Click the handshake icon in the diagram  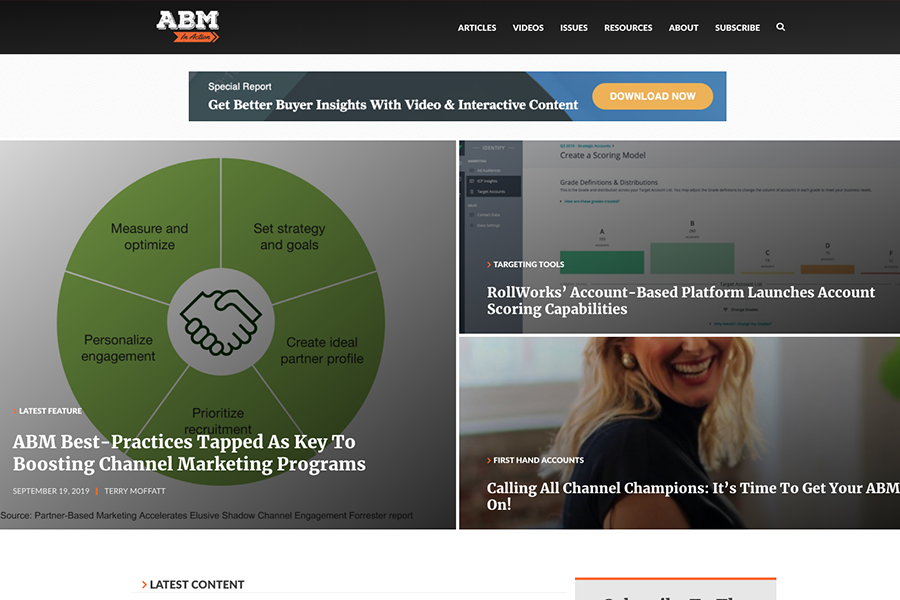point(221,322)
